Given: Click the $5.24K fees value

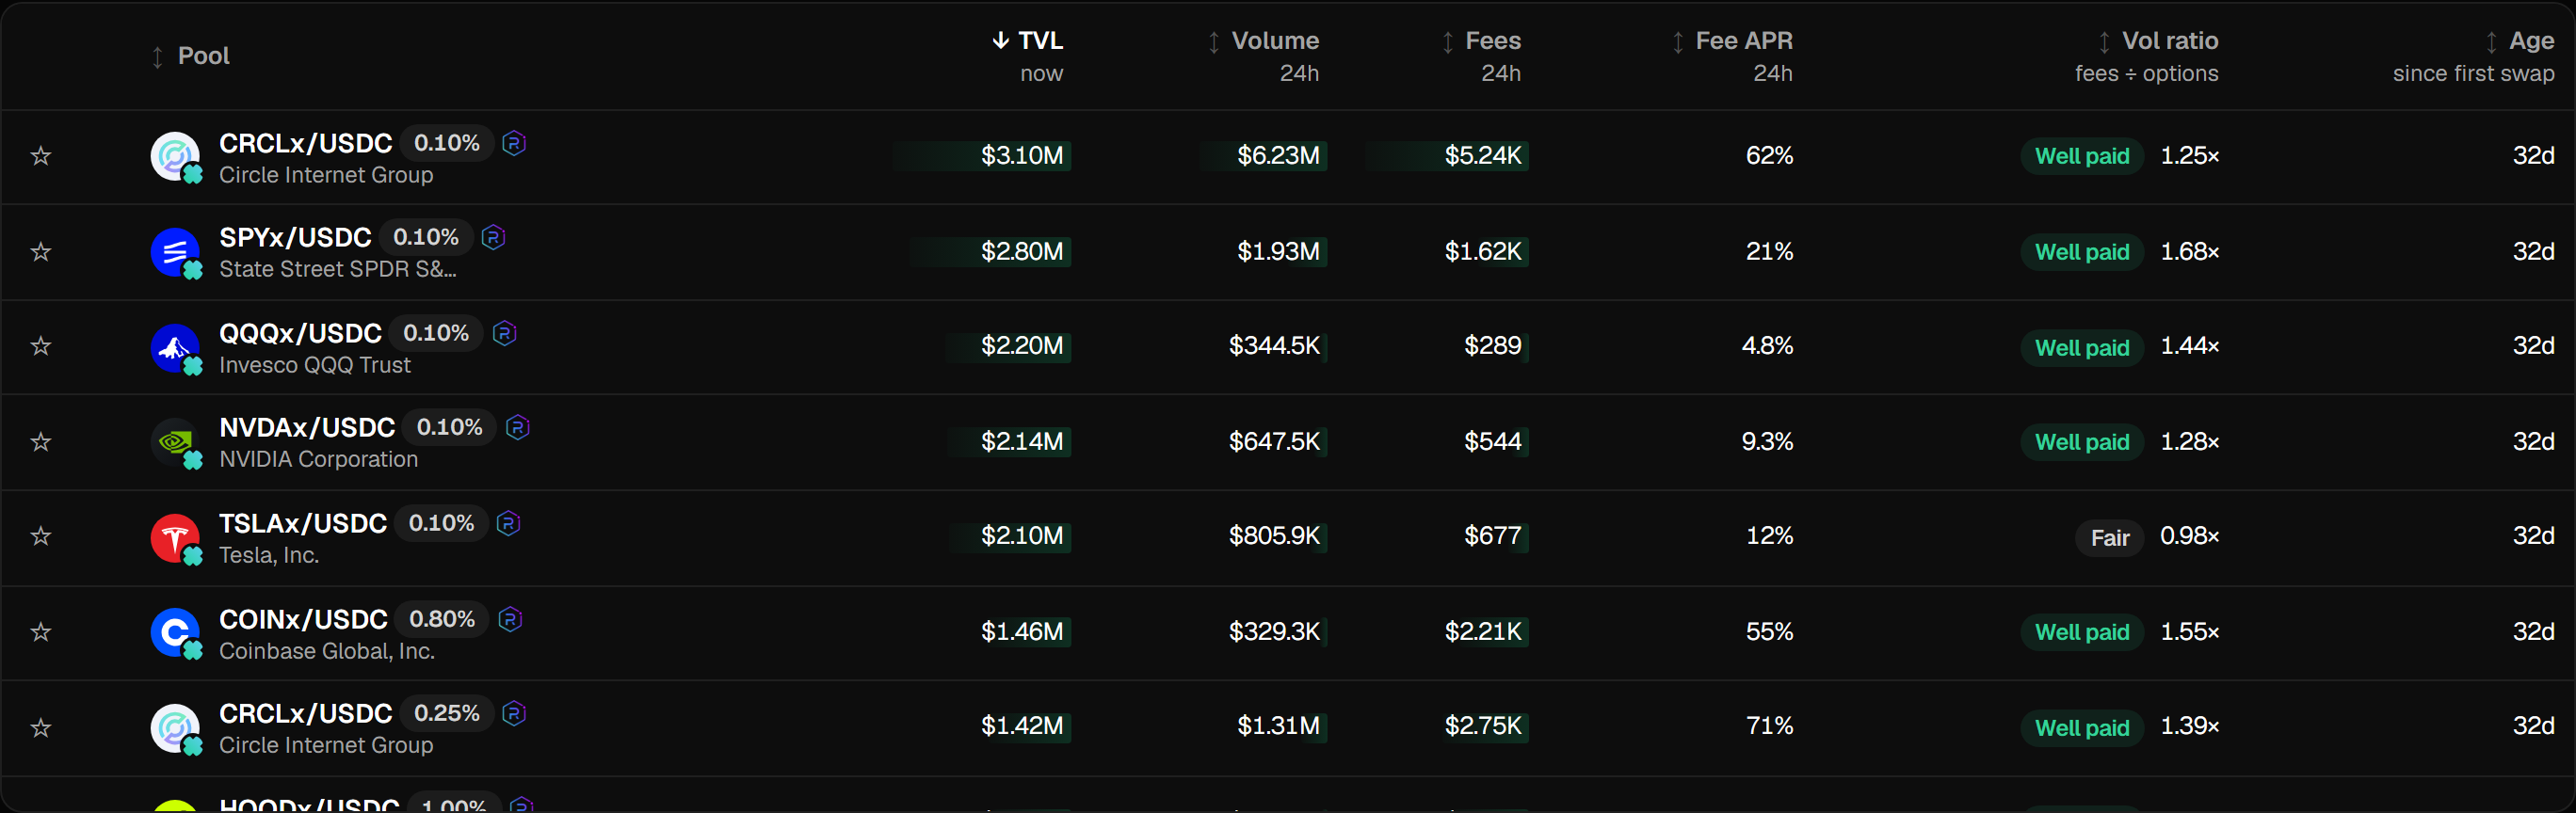Looking at the screenshot, I should coord(1483,156).
